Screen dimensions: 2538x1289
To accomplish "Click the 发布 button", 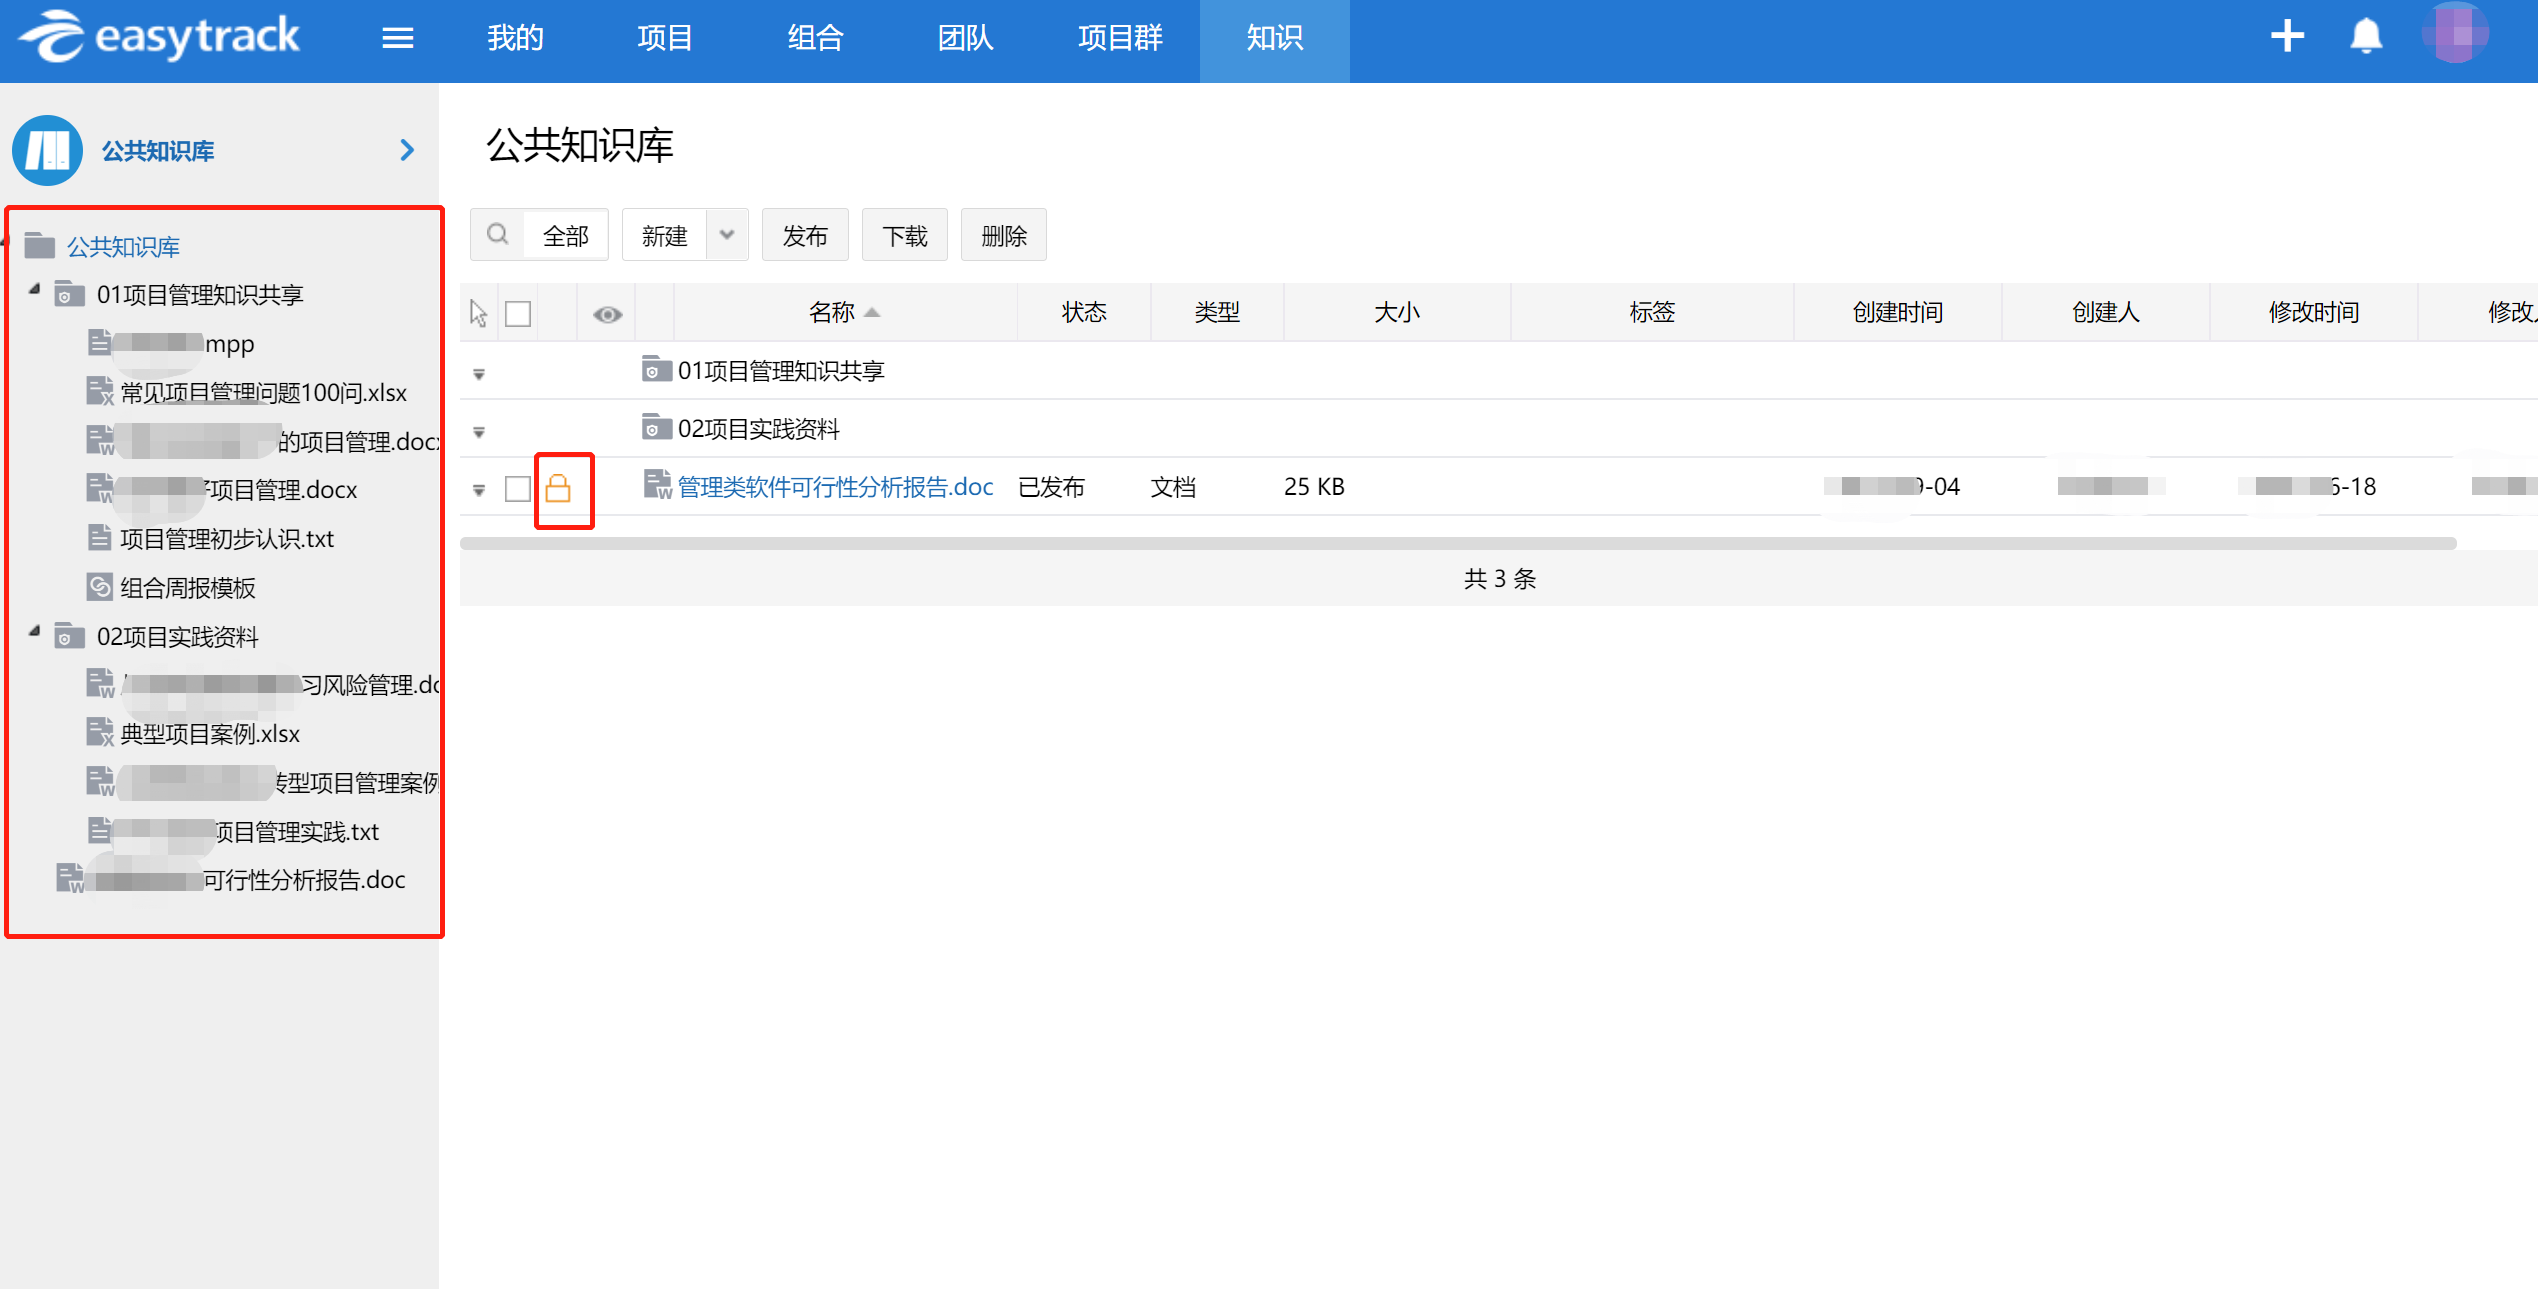I will pyautogui.click(x=805, y=235).
